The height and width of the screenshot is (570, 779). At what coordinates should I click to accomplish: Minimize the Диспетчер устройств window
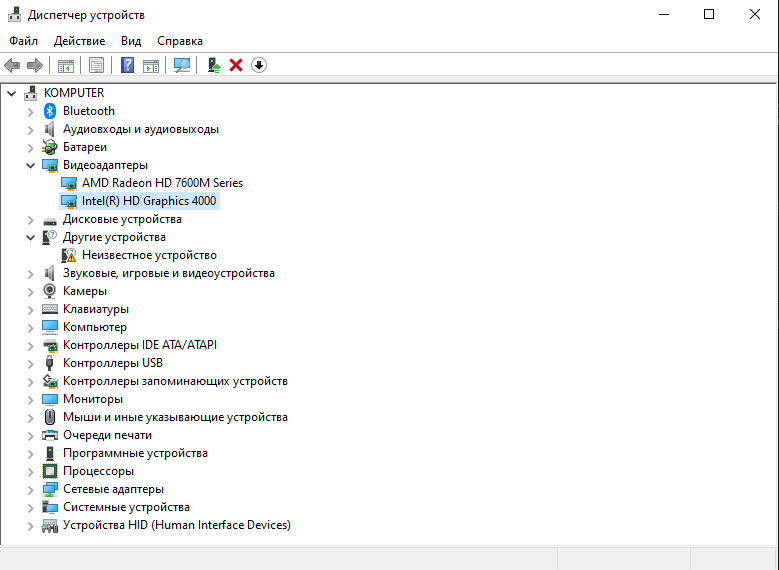pos(664,14)
